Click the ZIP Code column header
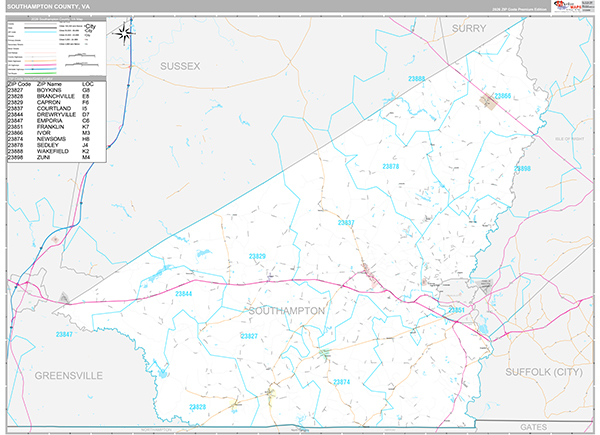The image size is (600, 435). (x=20, y=82)
